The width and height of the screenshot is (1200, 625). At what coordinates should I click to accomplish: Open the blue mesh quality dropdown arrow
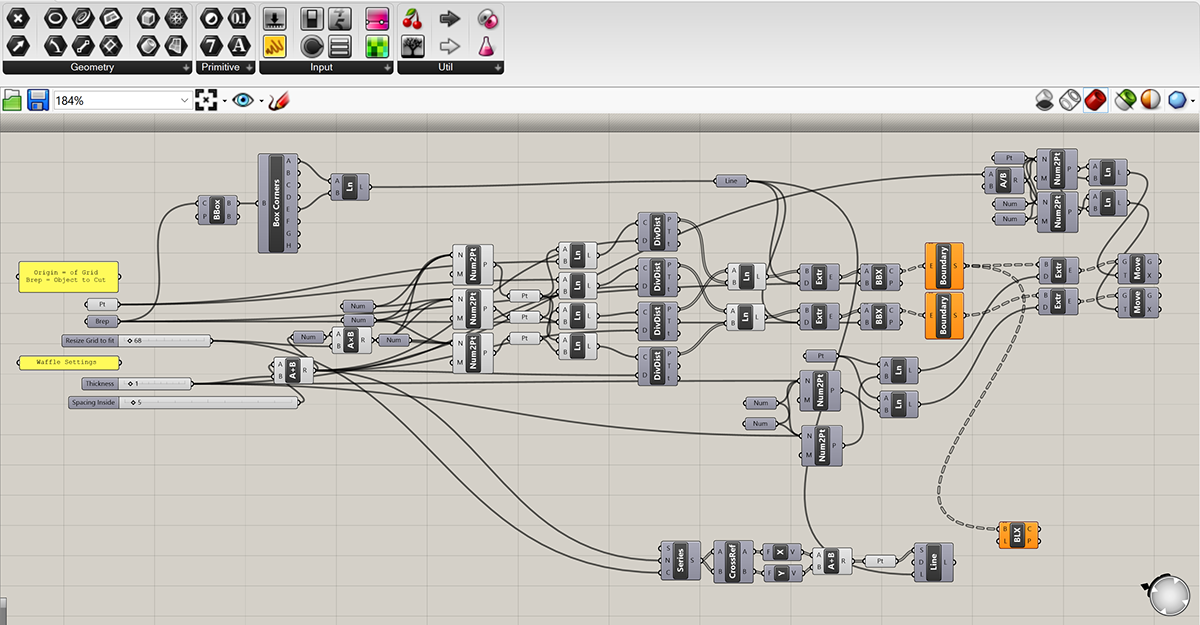[1193, 100]
